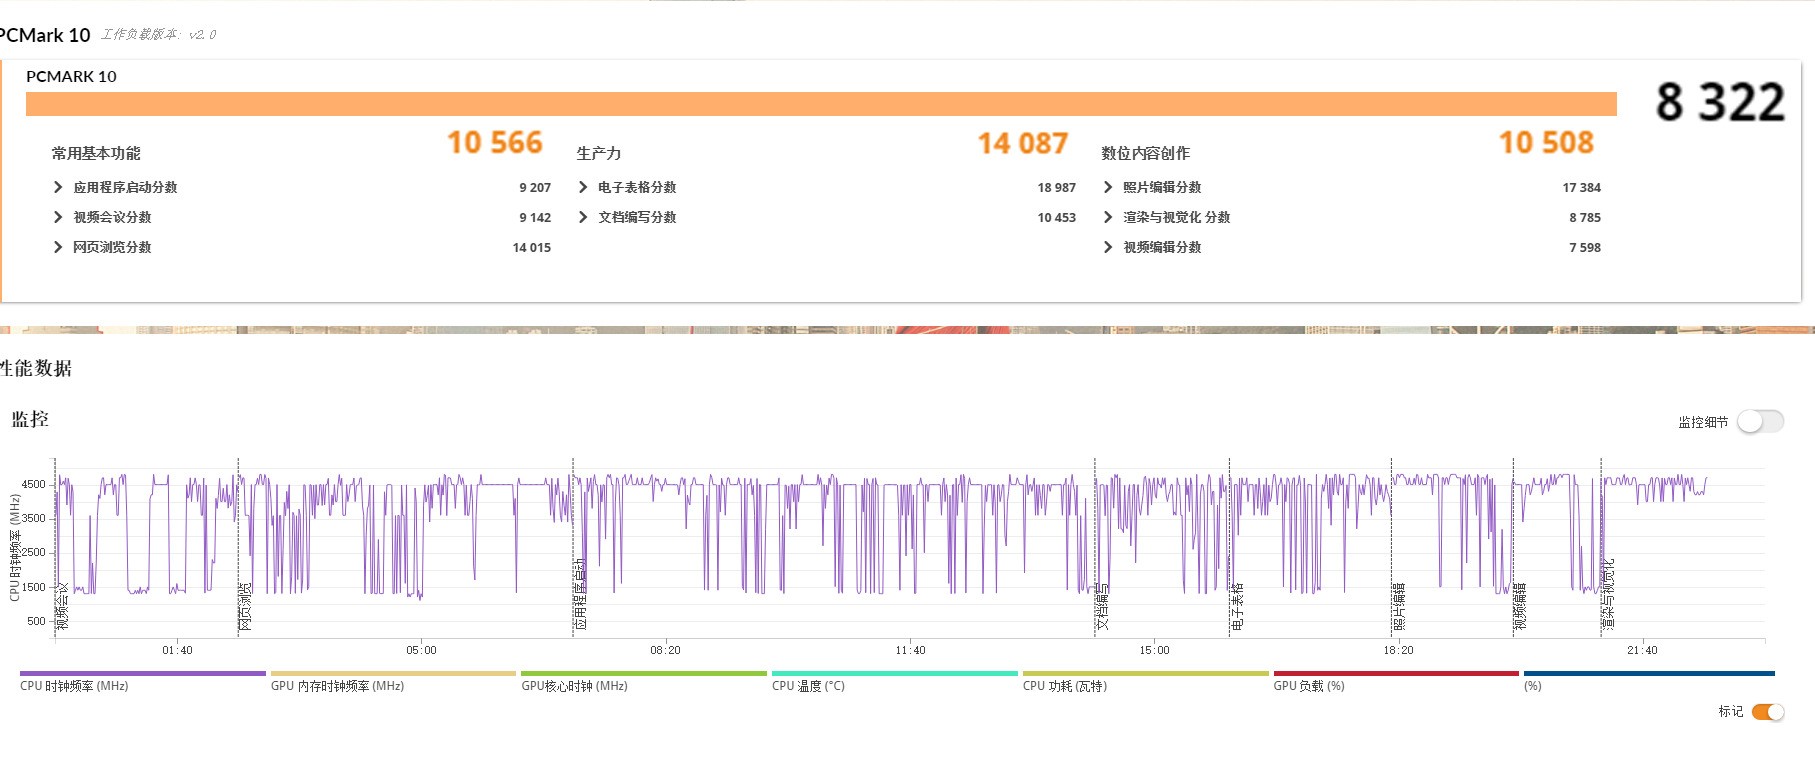1815x762 pixels.
Task: Click the 11:40 time axis label
Action: tap(910, 650)
